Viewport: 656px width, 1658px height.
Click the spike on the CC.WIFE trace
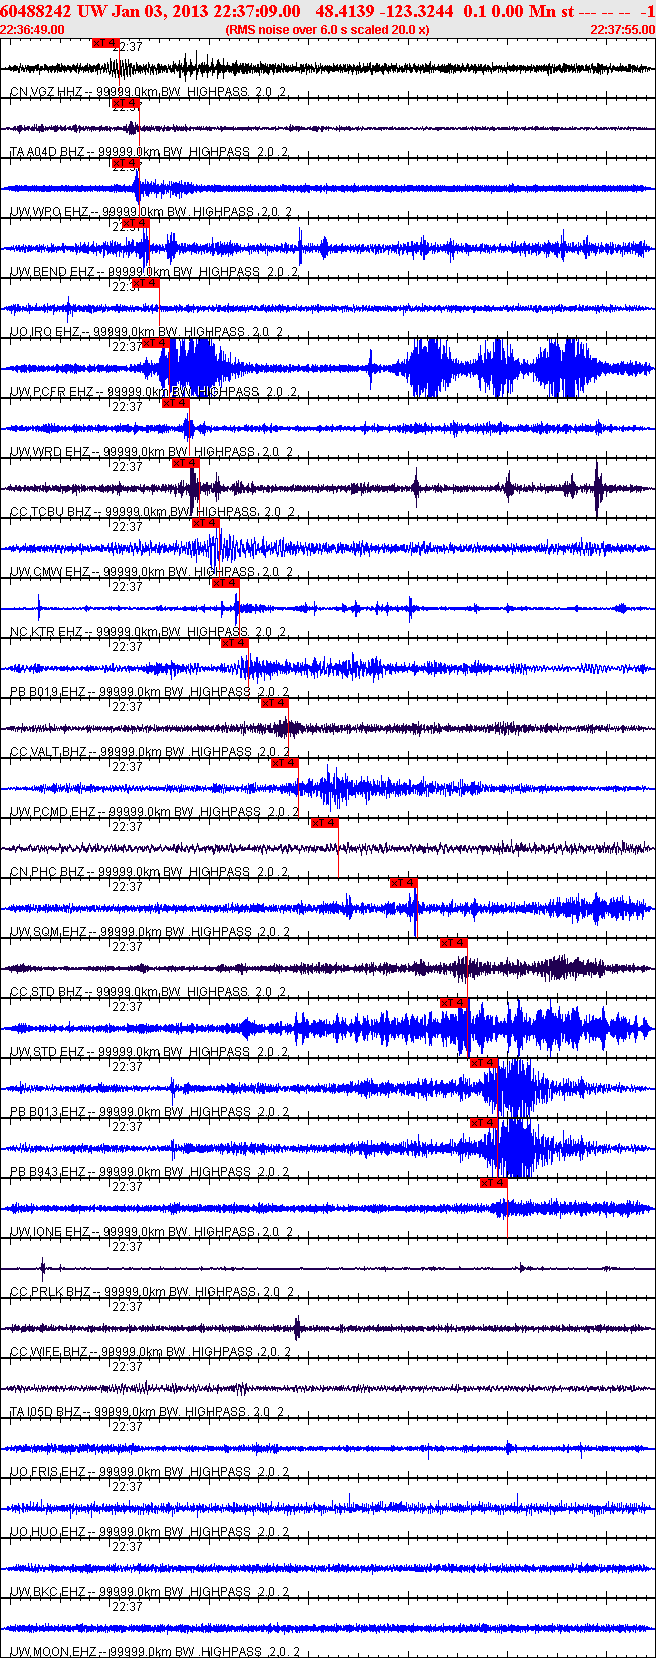coord(297,1328)
